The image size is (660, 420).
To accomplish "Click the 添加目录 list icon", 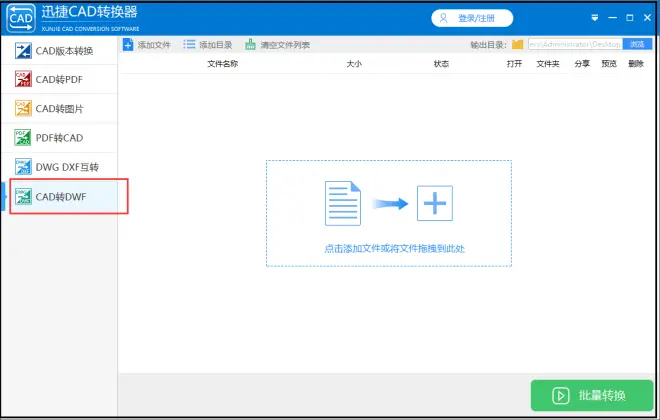I will pyautogui.click(x=189, y=45).
